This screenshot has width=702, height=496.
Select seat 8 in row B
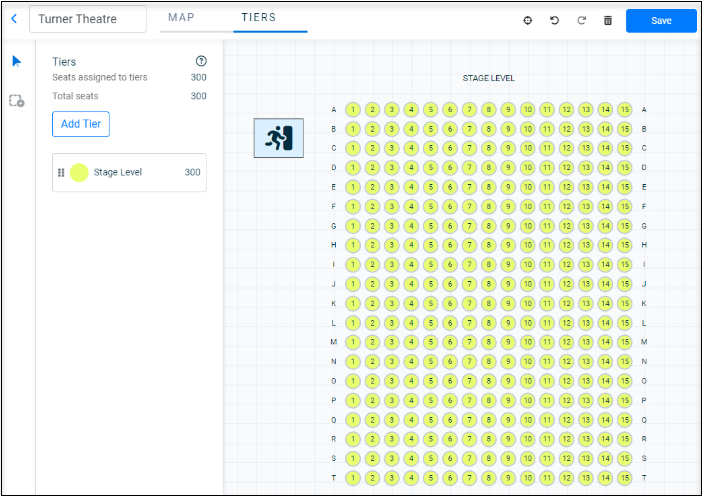pos(489,129)
